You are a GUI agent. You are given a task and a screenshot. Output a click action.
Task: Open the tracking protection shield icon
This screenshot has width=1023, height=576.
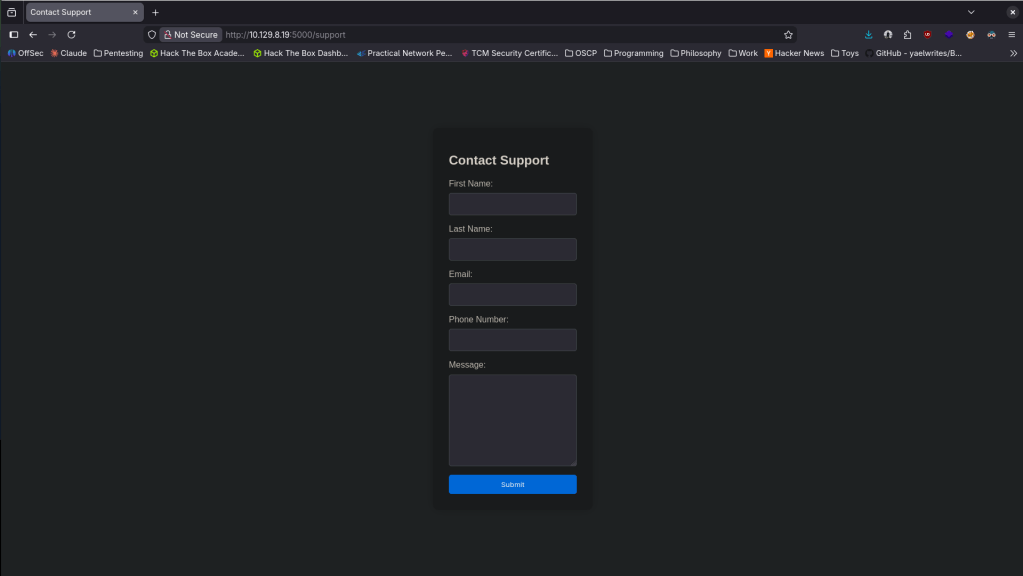click(x=152, y=34)
